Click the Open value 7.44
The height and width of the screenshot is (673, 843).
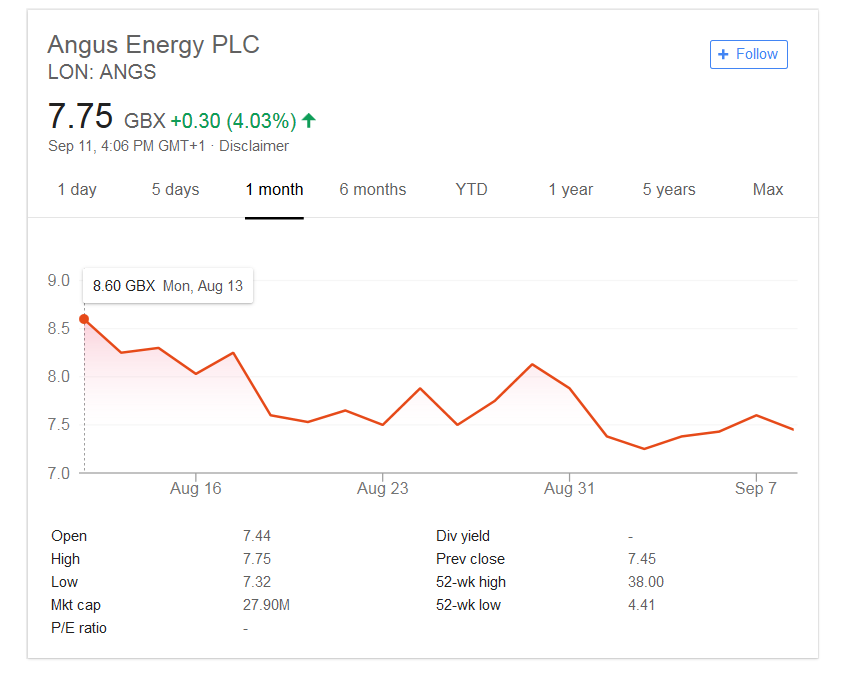[256, 536]
